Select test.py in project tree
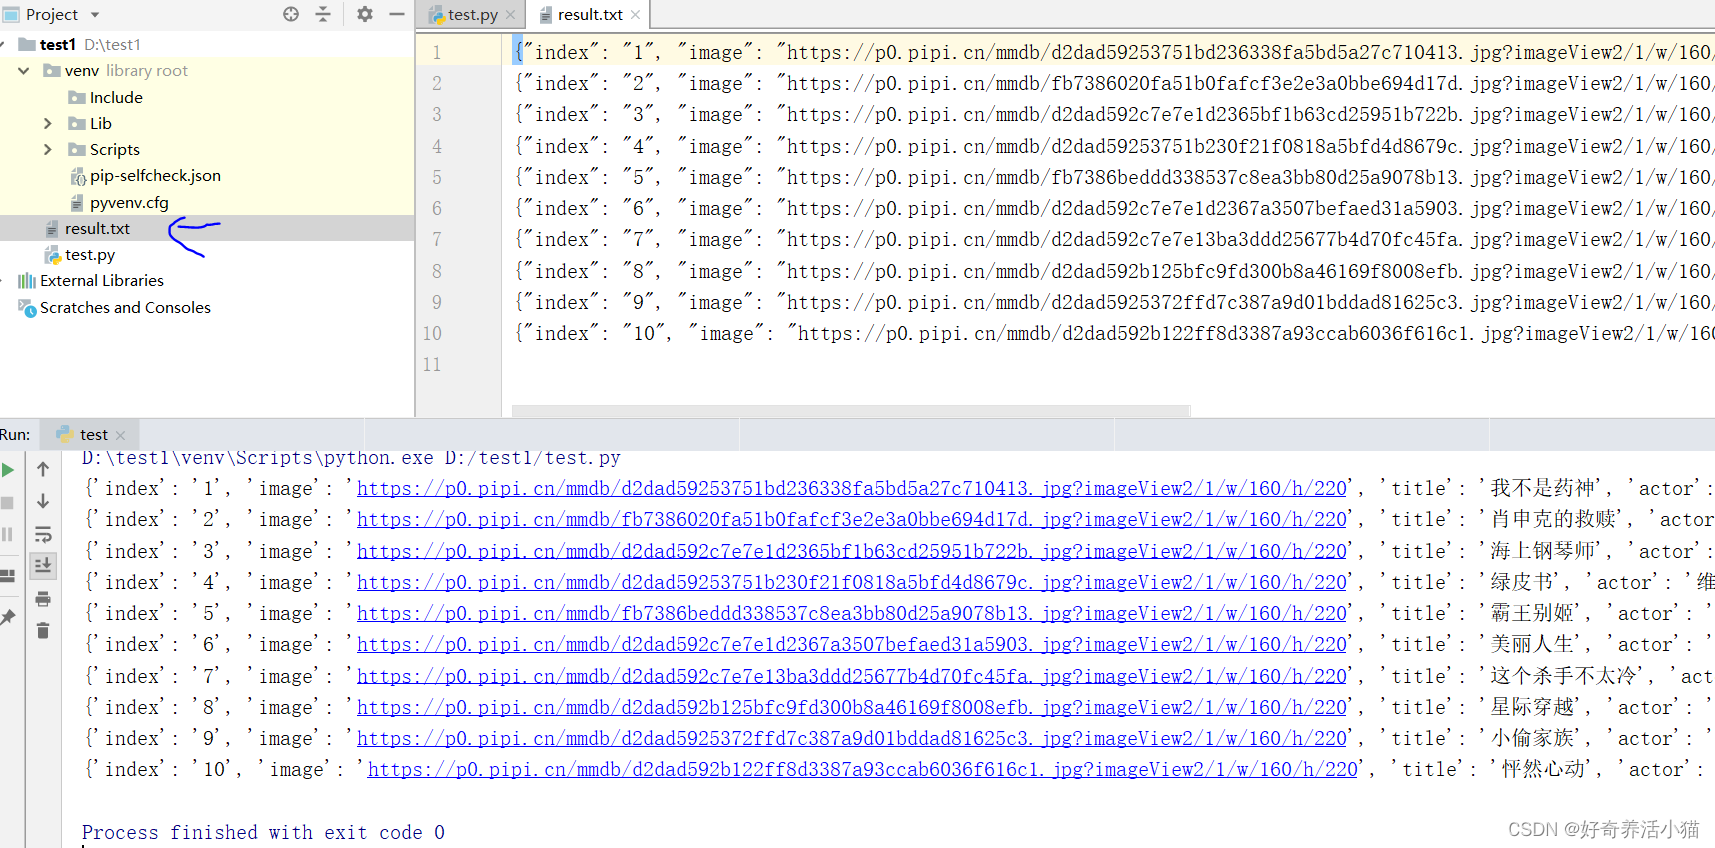 (x=80, y=255)
